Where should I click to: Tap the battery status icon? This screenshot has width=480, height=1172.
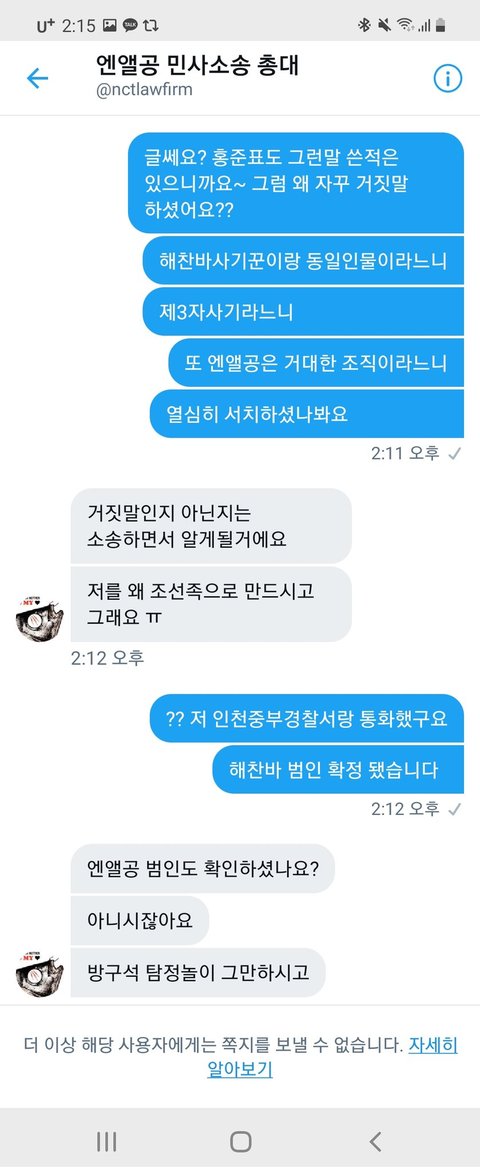click(441, 25)
